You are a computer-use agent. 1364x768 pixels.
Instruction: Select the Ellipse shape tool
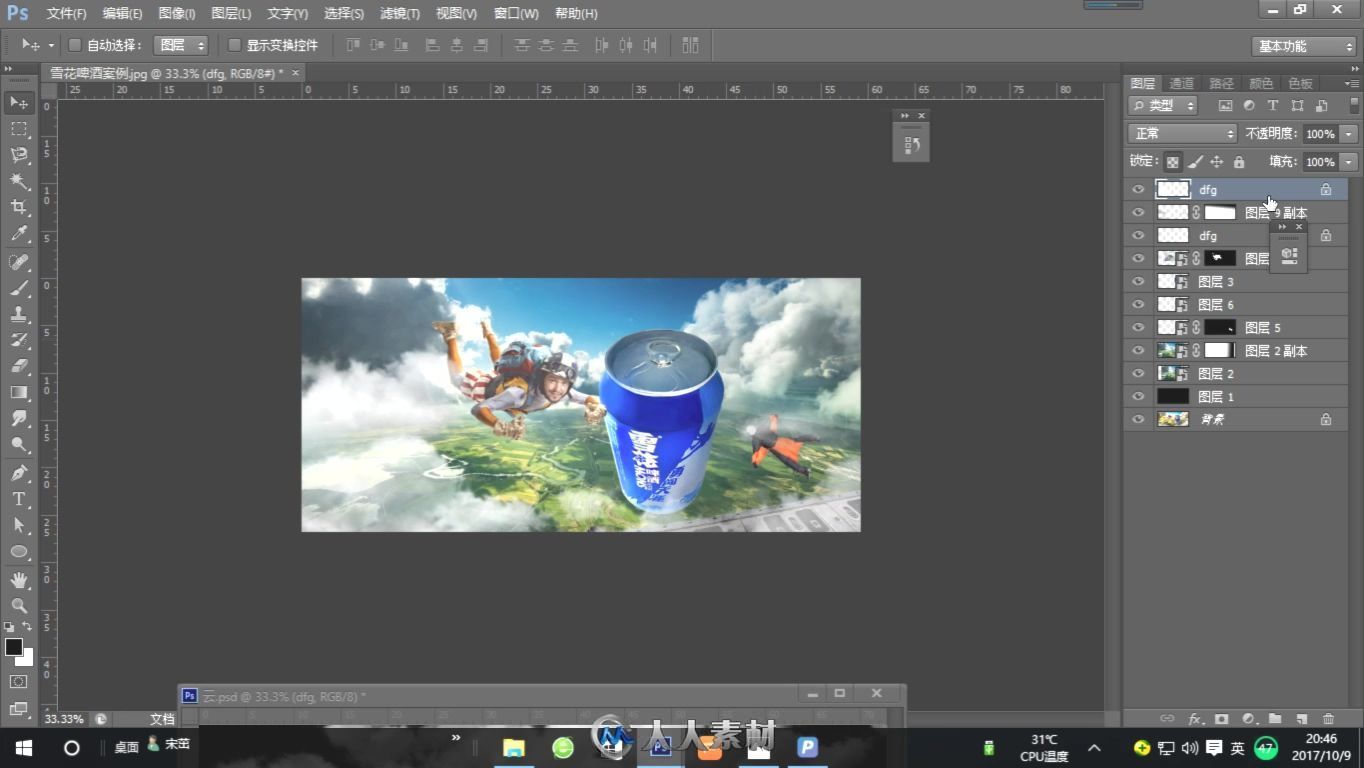[x=19, y=551]
